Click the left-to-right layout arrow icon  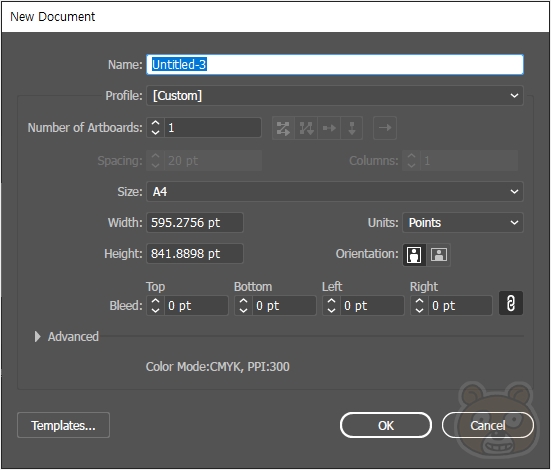(x=385, y=128)
